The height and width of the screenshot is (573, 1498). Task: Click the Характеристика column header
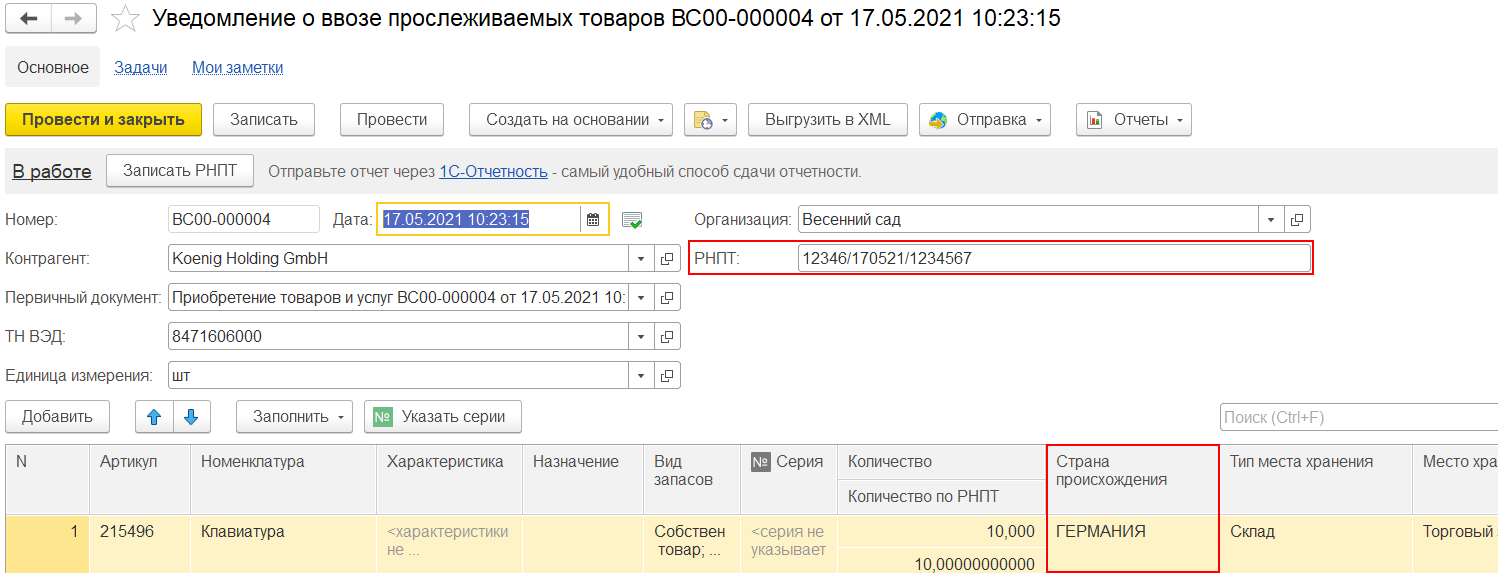point(449,480)
